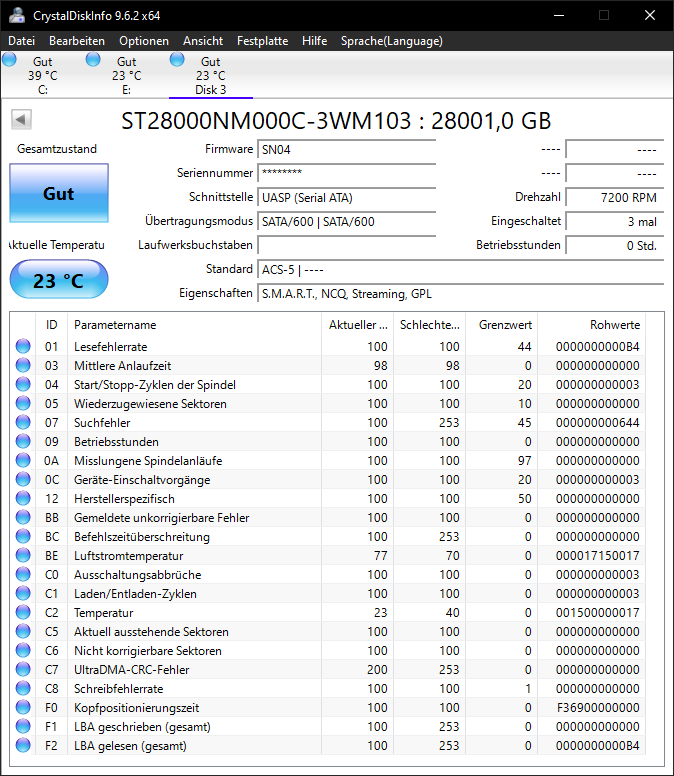Click status orb beside ID 09 Betriebsstunden
The width and height of the screenshot is (674, 776).
click(x=23, y=441)
